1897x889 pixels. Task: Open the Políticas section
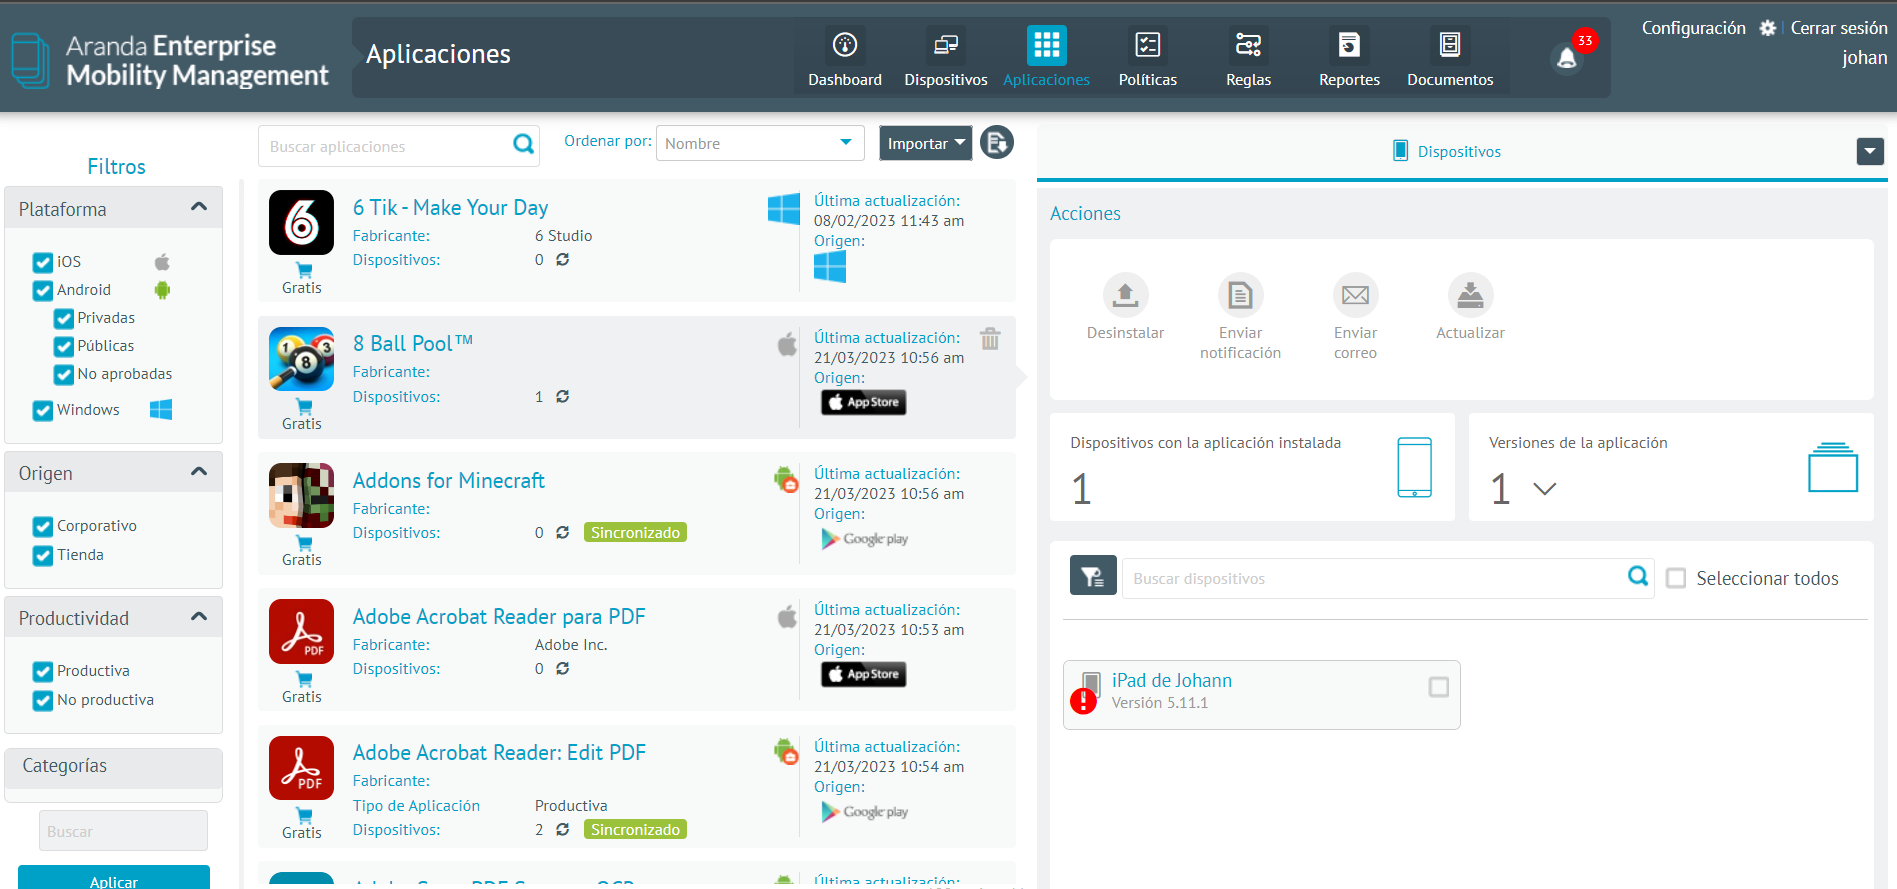(1147, 58)
